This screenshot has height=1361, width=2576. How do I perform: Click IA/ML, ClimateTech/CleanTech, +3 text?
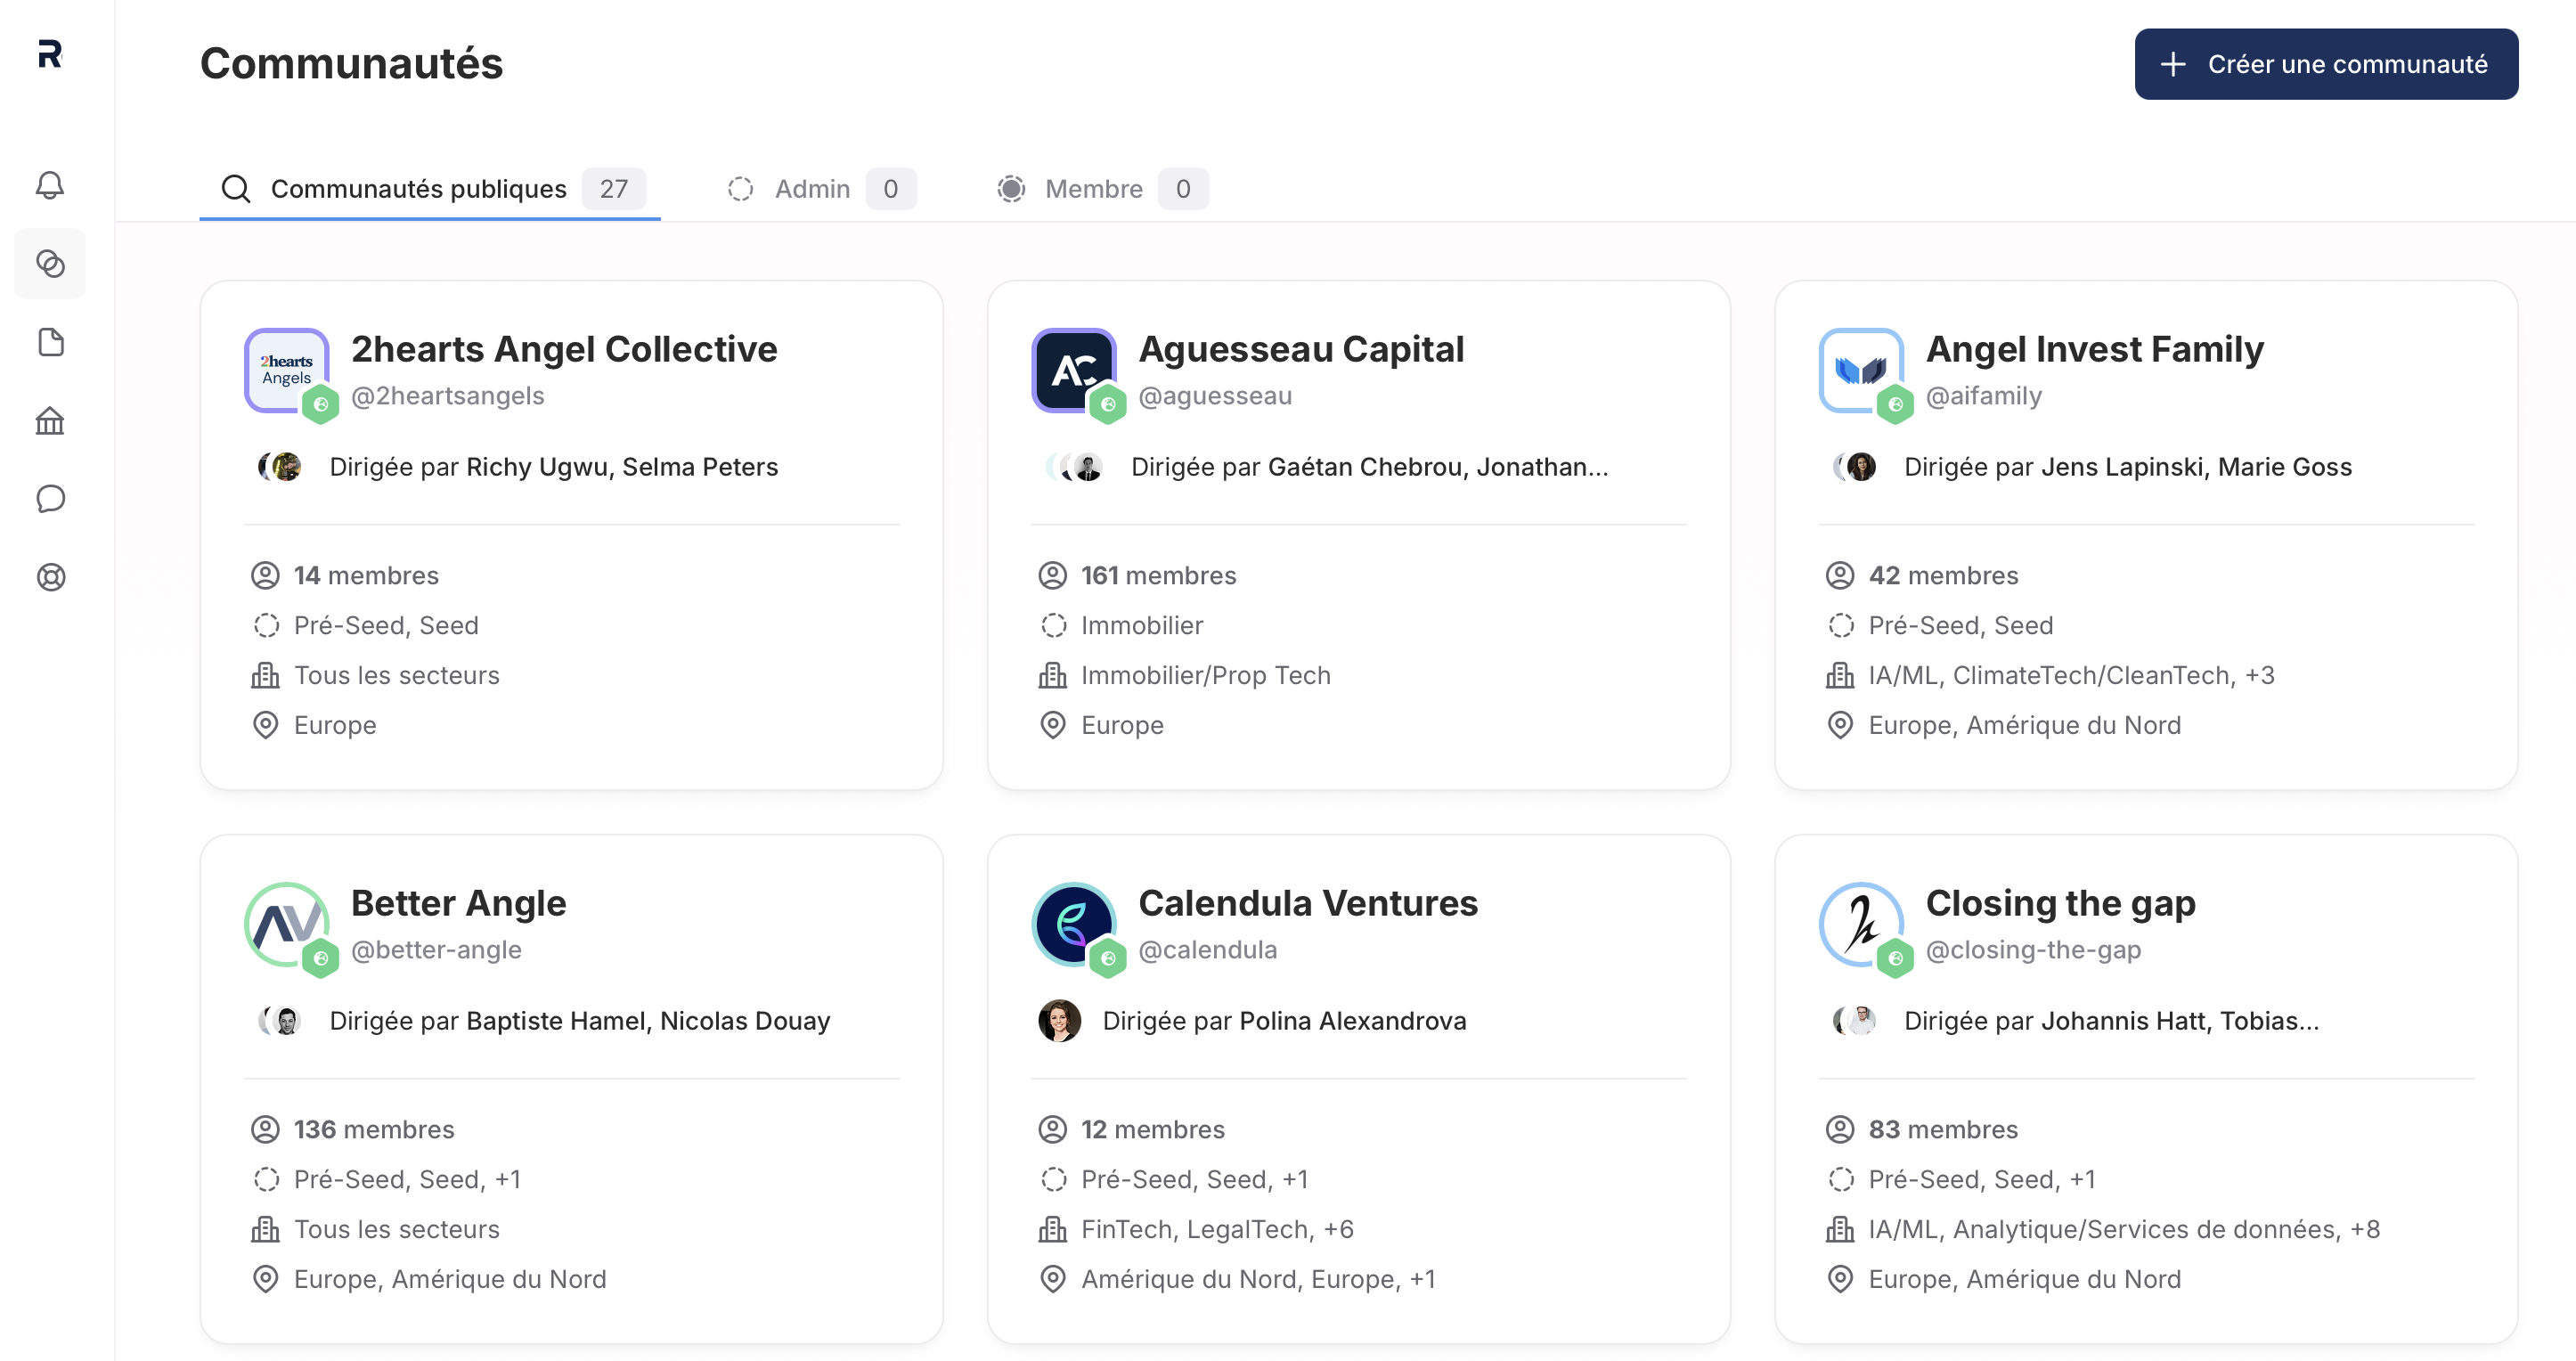tap(2071, 675)
